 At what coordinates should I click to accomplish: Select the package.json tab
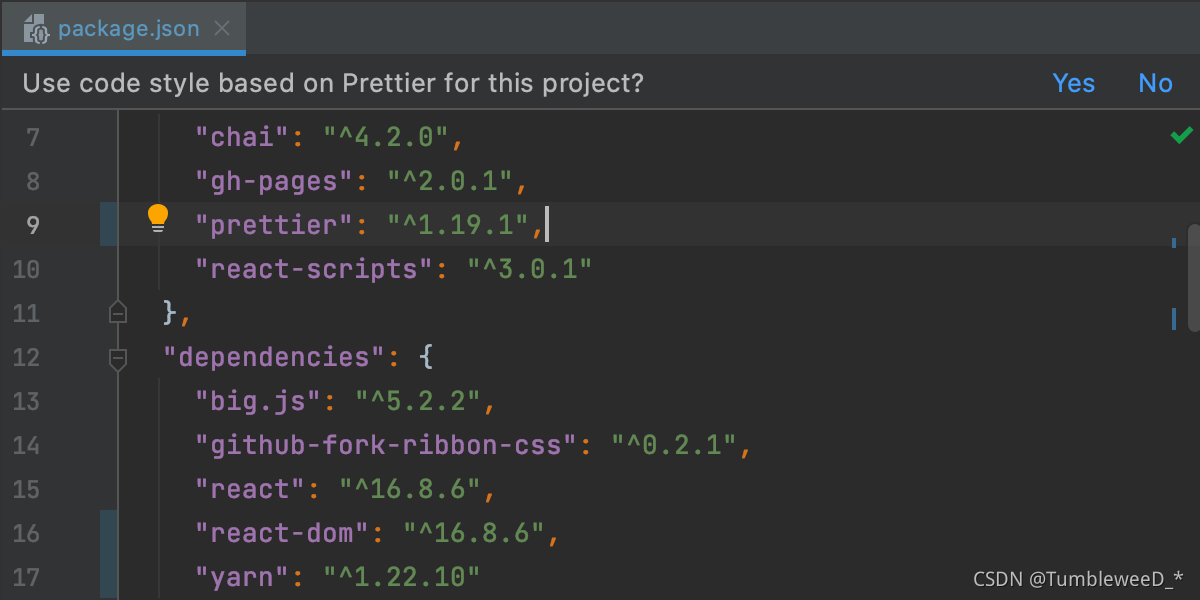point(128,29)
